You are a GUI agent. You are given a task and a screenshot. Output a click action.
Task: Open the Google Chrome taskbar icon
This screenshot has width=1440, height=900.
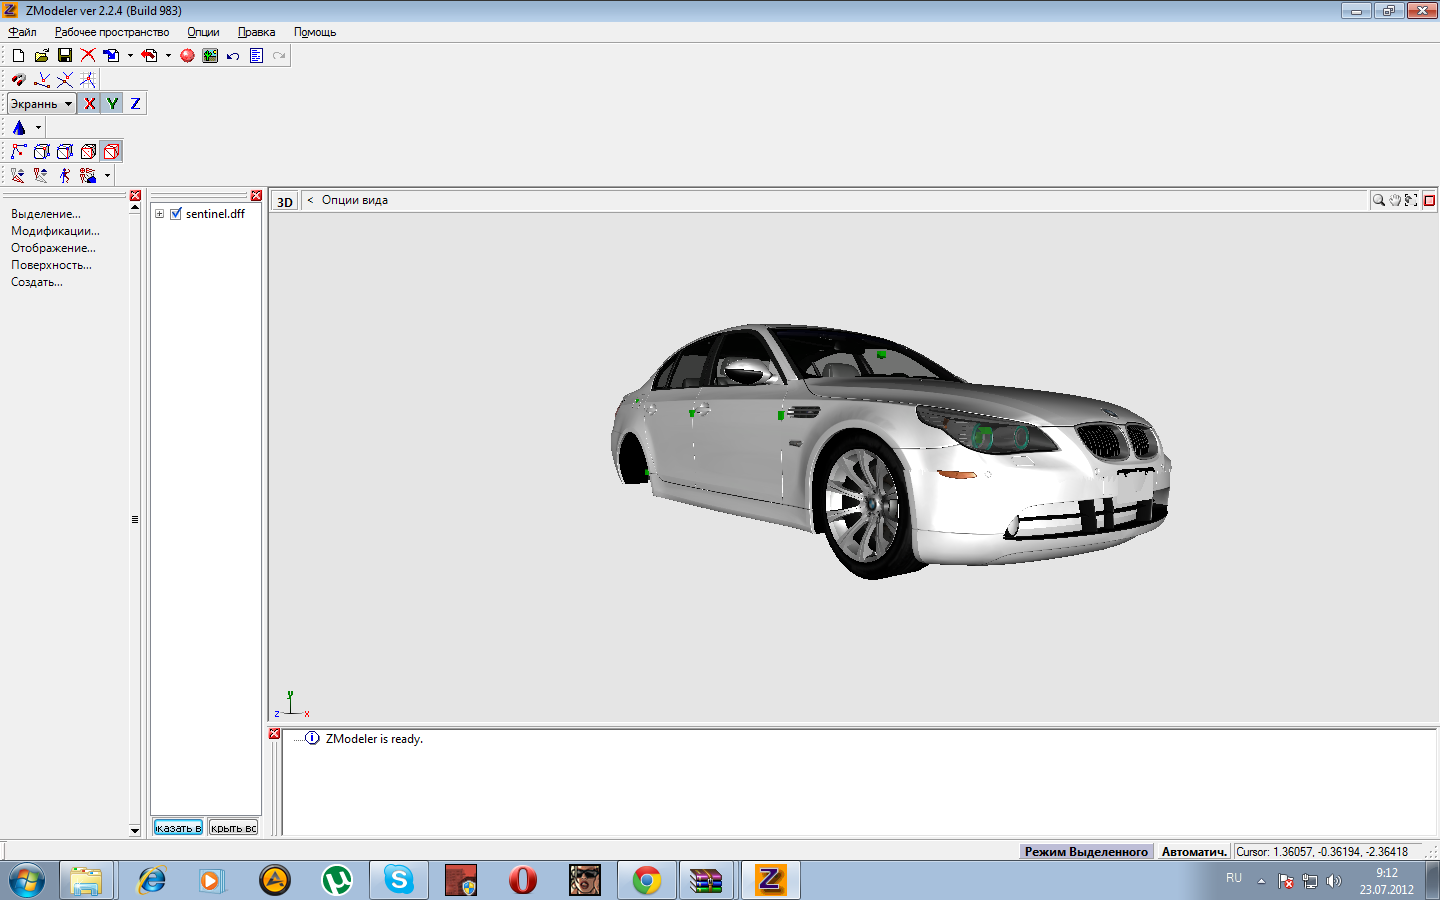[x=646, y=880]
